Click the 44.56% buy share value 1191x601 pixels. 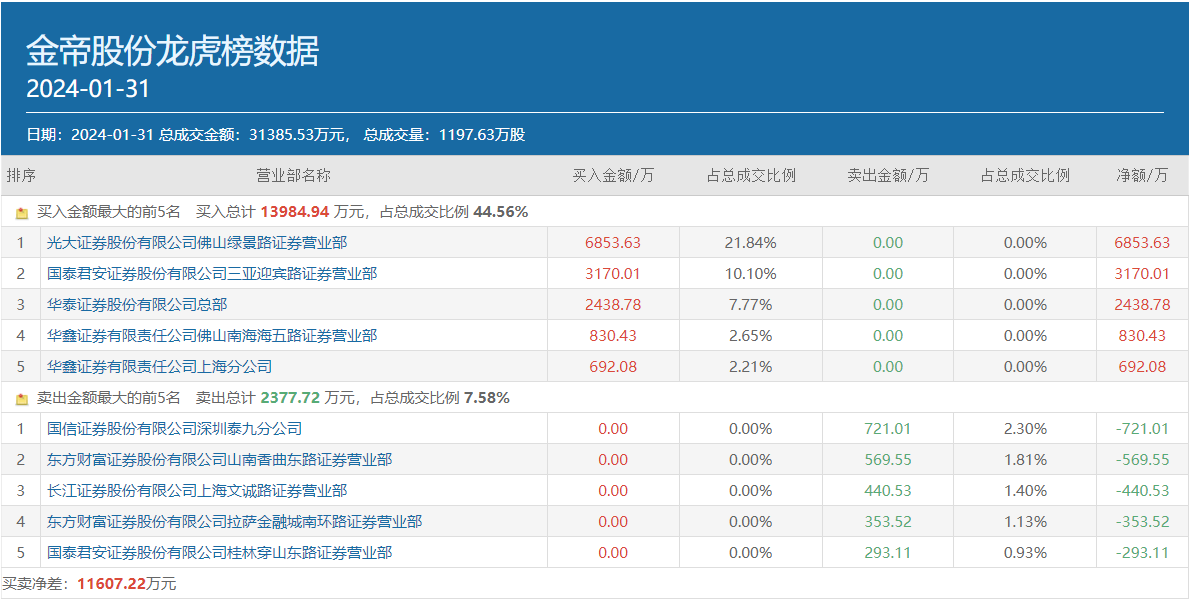(501, 212)
